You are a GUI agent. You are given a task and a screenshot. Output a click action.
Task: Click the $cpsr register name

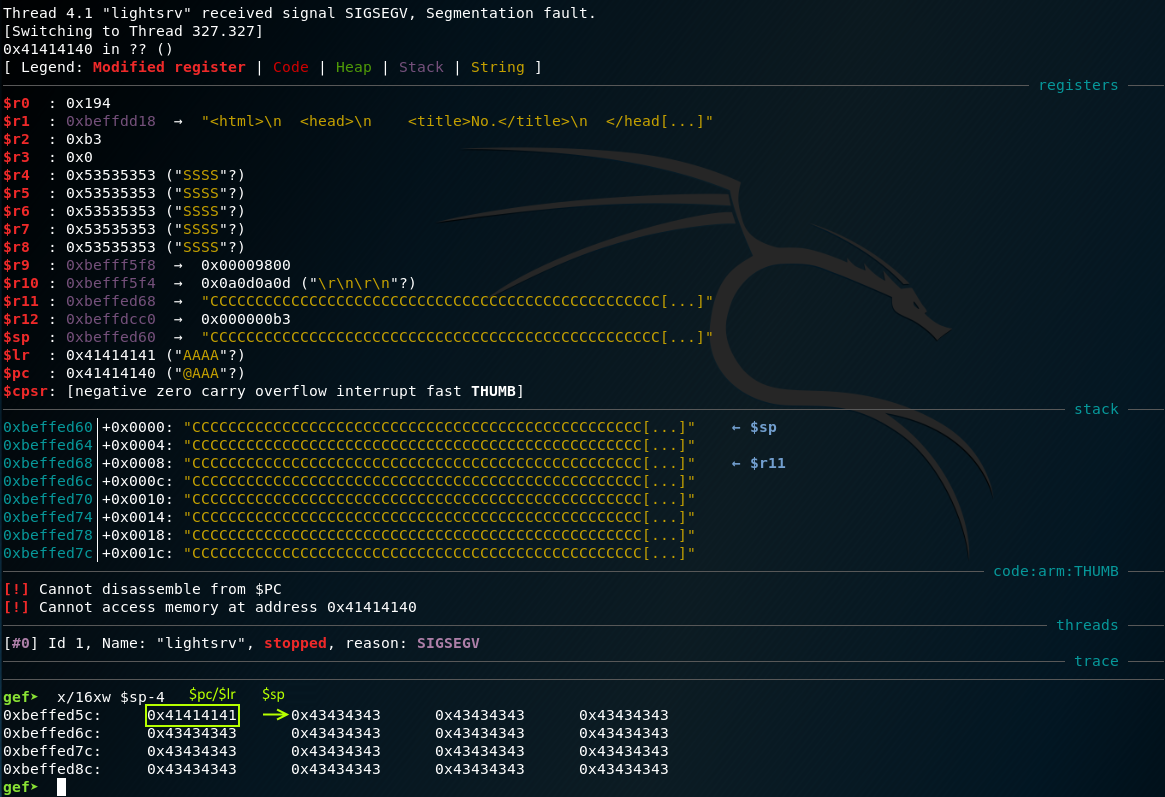click(25, 391)
